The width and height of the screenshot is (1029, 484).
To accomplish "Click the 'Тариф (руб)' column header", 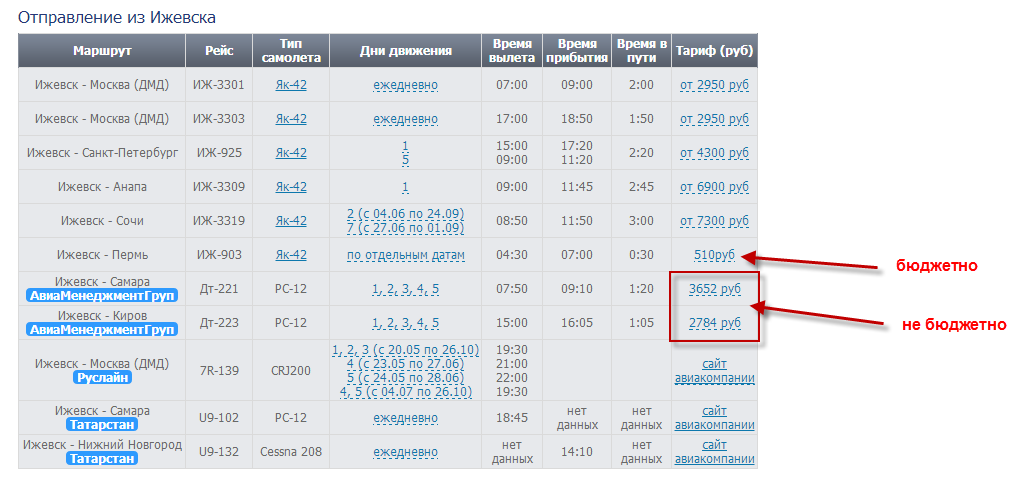I will [x=715, y=50].
